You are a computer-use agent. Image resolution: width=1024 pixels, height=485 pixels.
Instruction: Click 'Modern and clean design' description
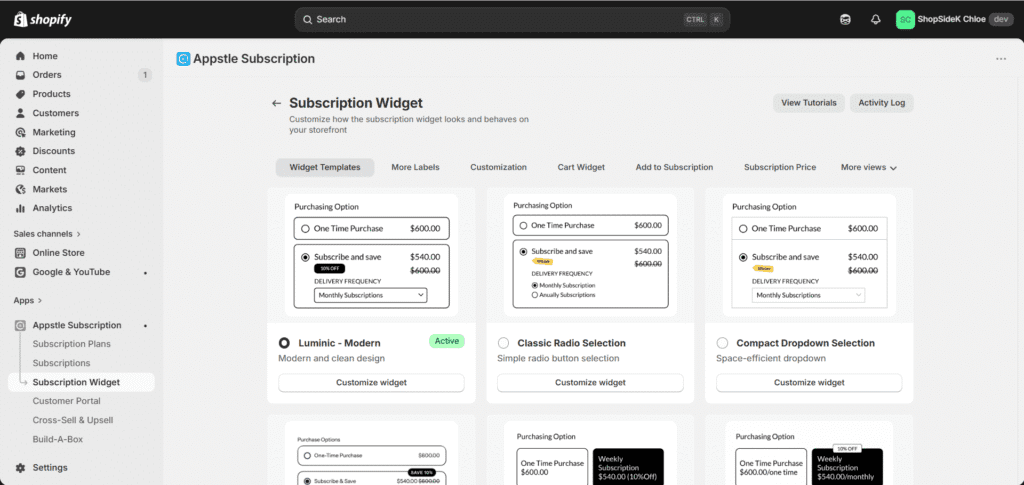(332, 358)
